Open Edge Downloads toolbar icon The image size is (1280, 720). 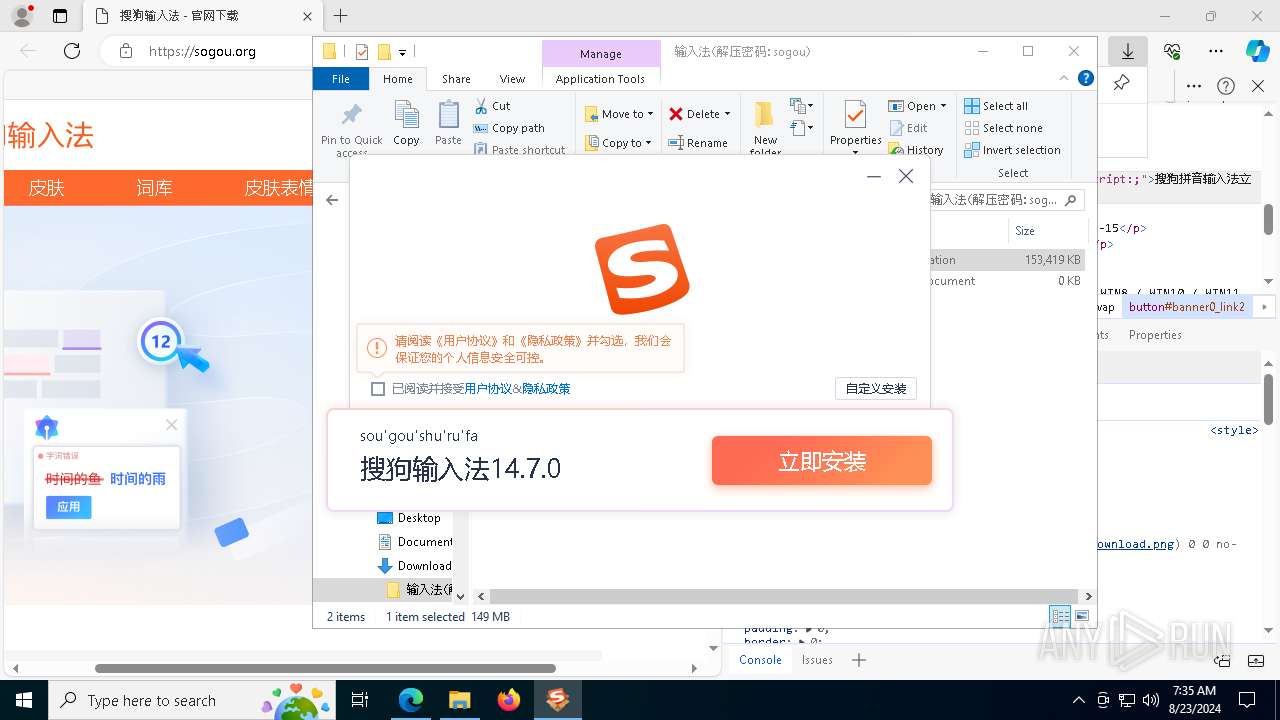click(x=1128, y=51)
